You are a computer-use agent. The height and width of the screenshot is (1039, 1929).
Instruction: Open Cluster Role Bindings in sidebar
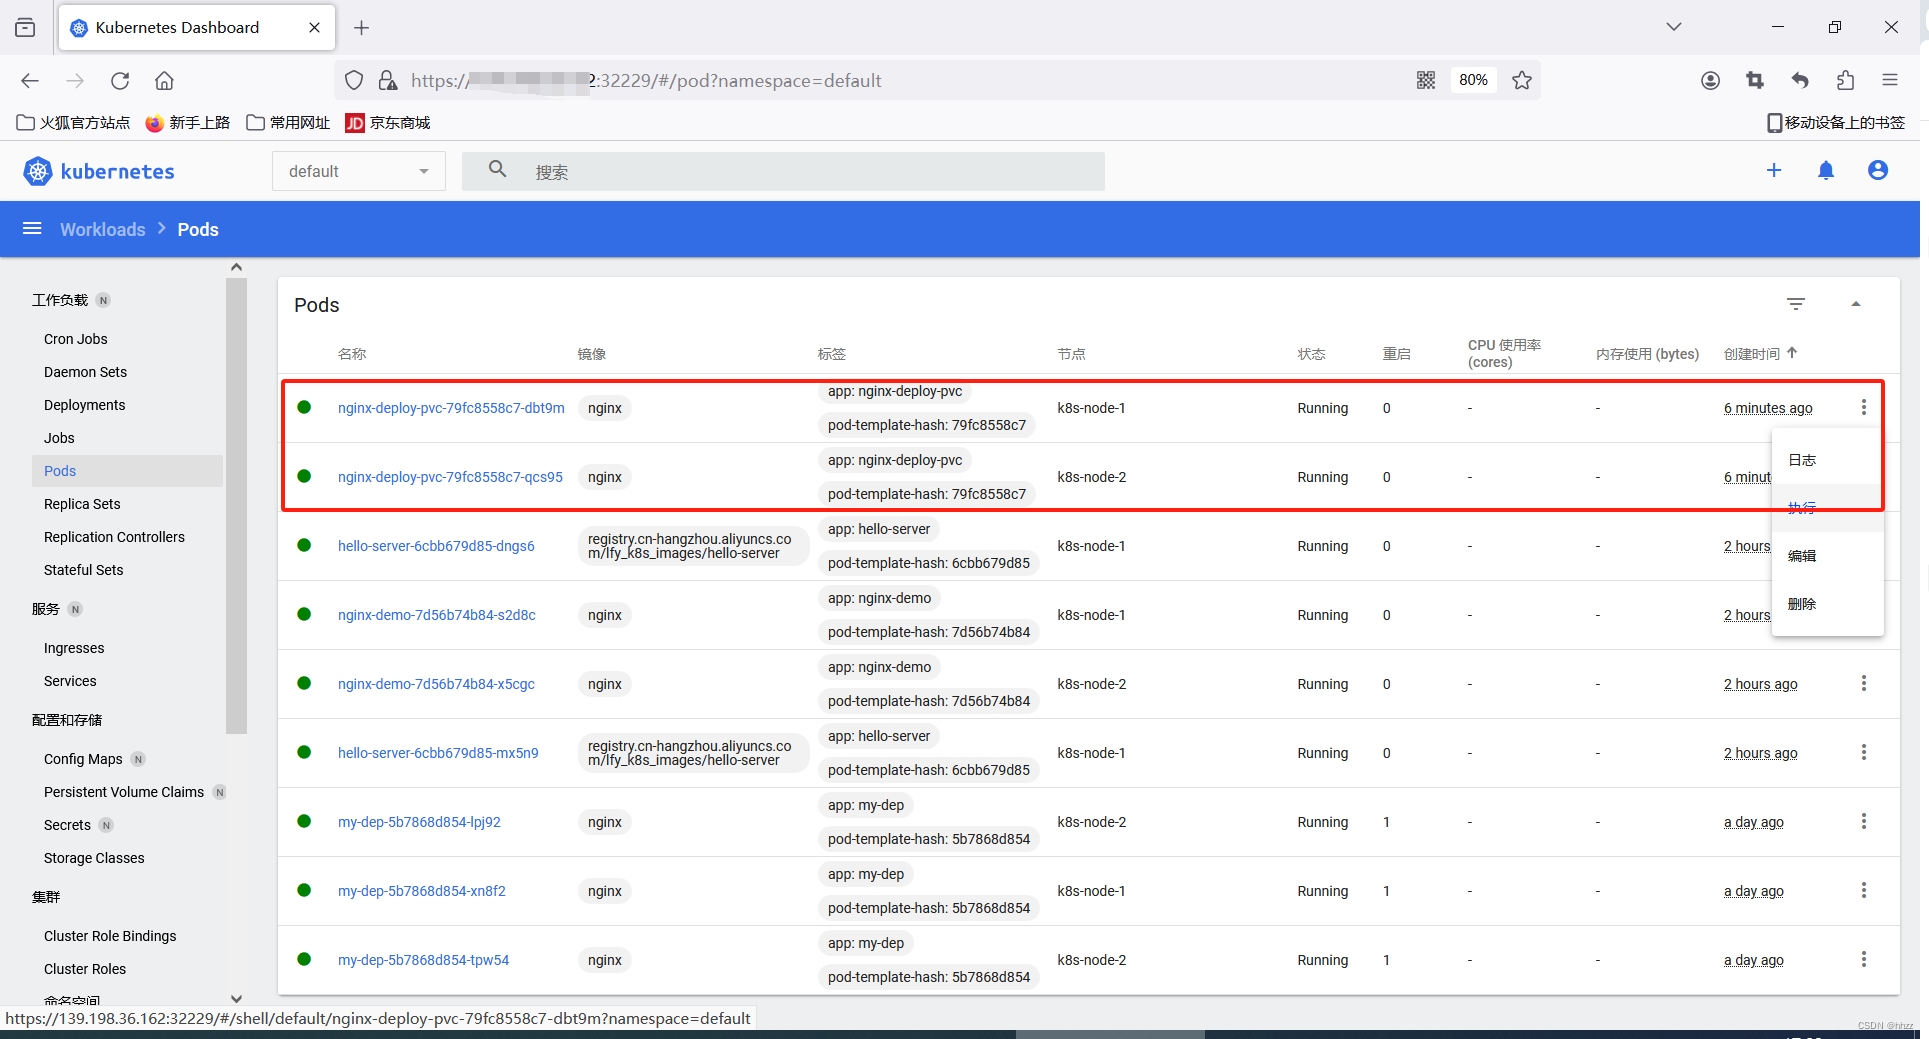tap(110, 936)
